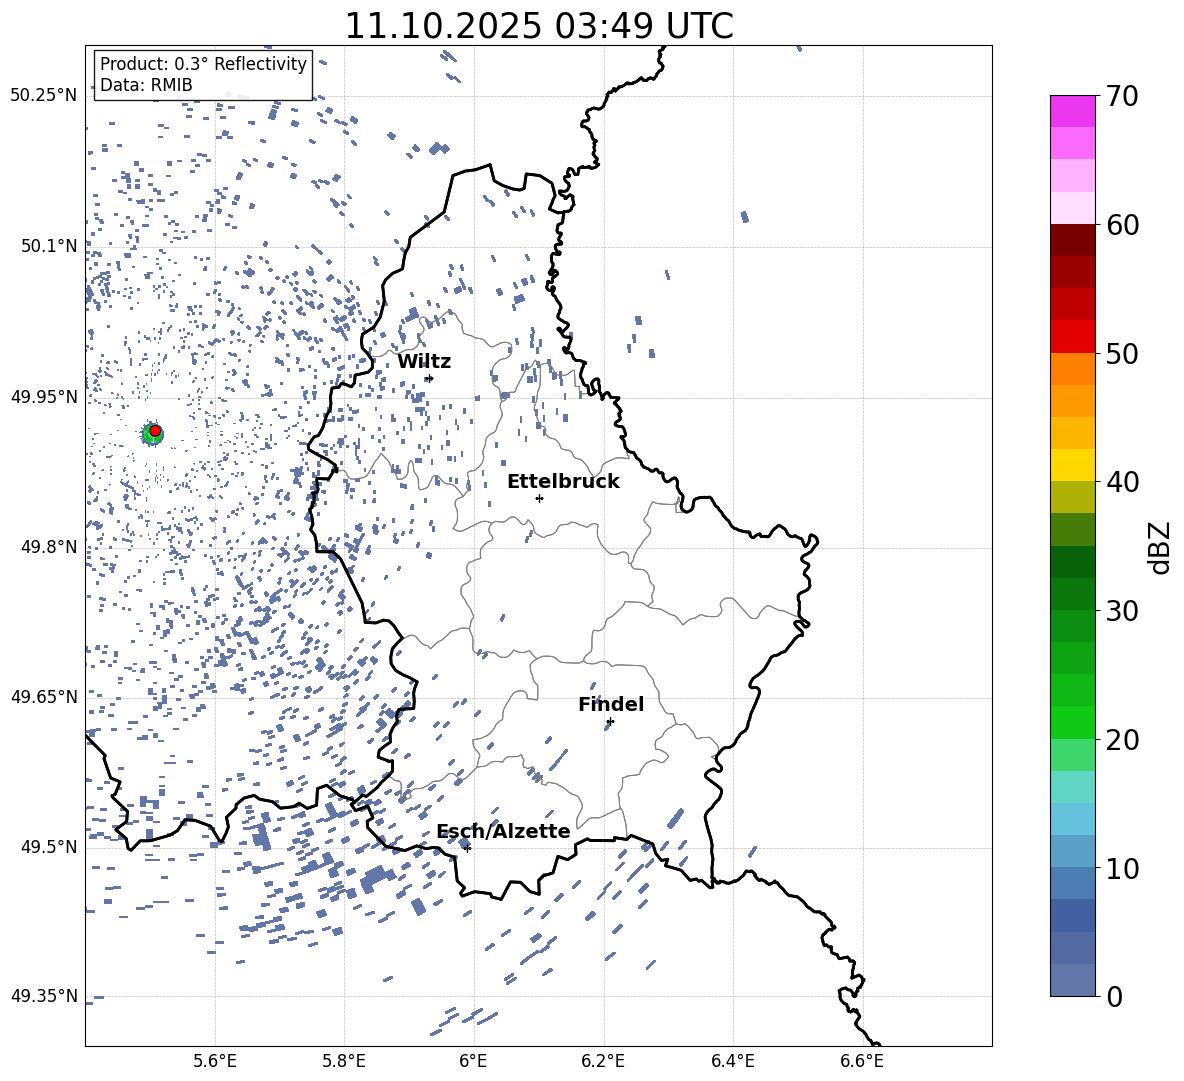Click the 49.65°N latitude label
The image size is (1184, 1081).
(x=44, y=696)
